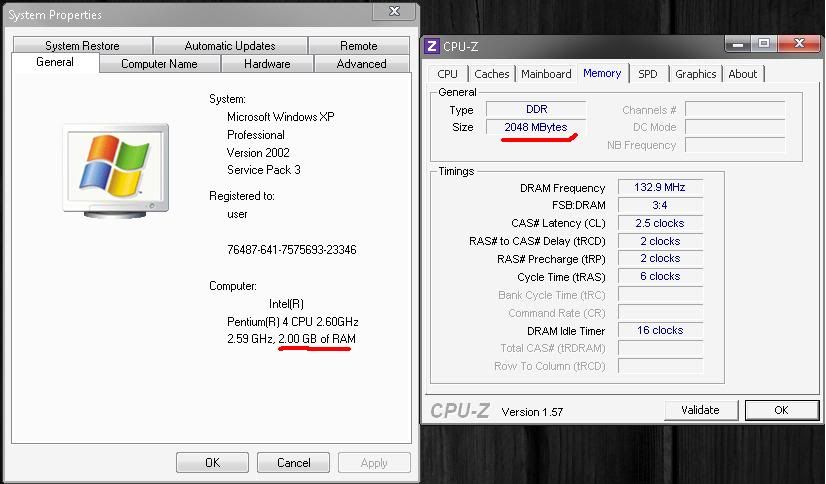Click the Size field showing 2048 MBytes

536,127
